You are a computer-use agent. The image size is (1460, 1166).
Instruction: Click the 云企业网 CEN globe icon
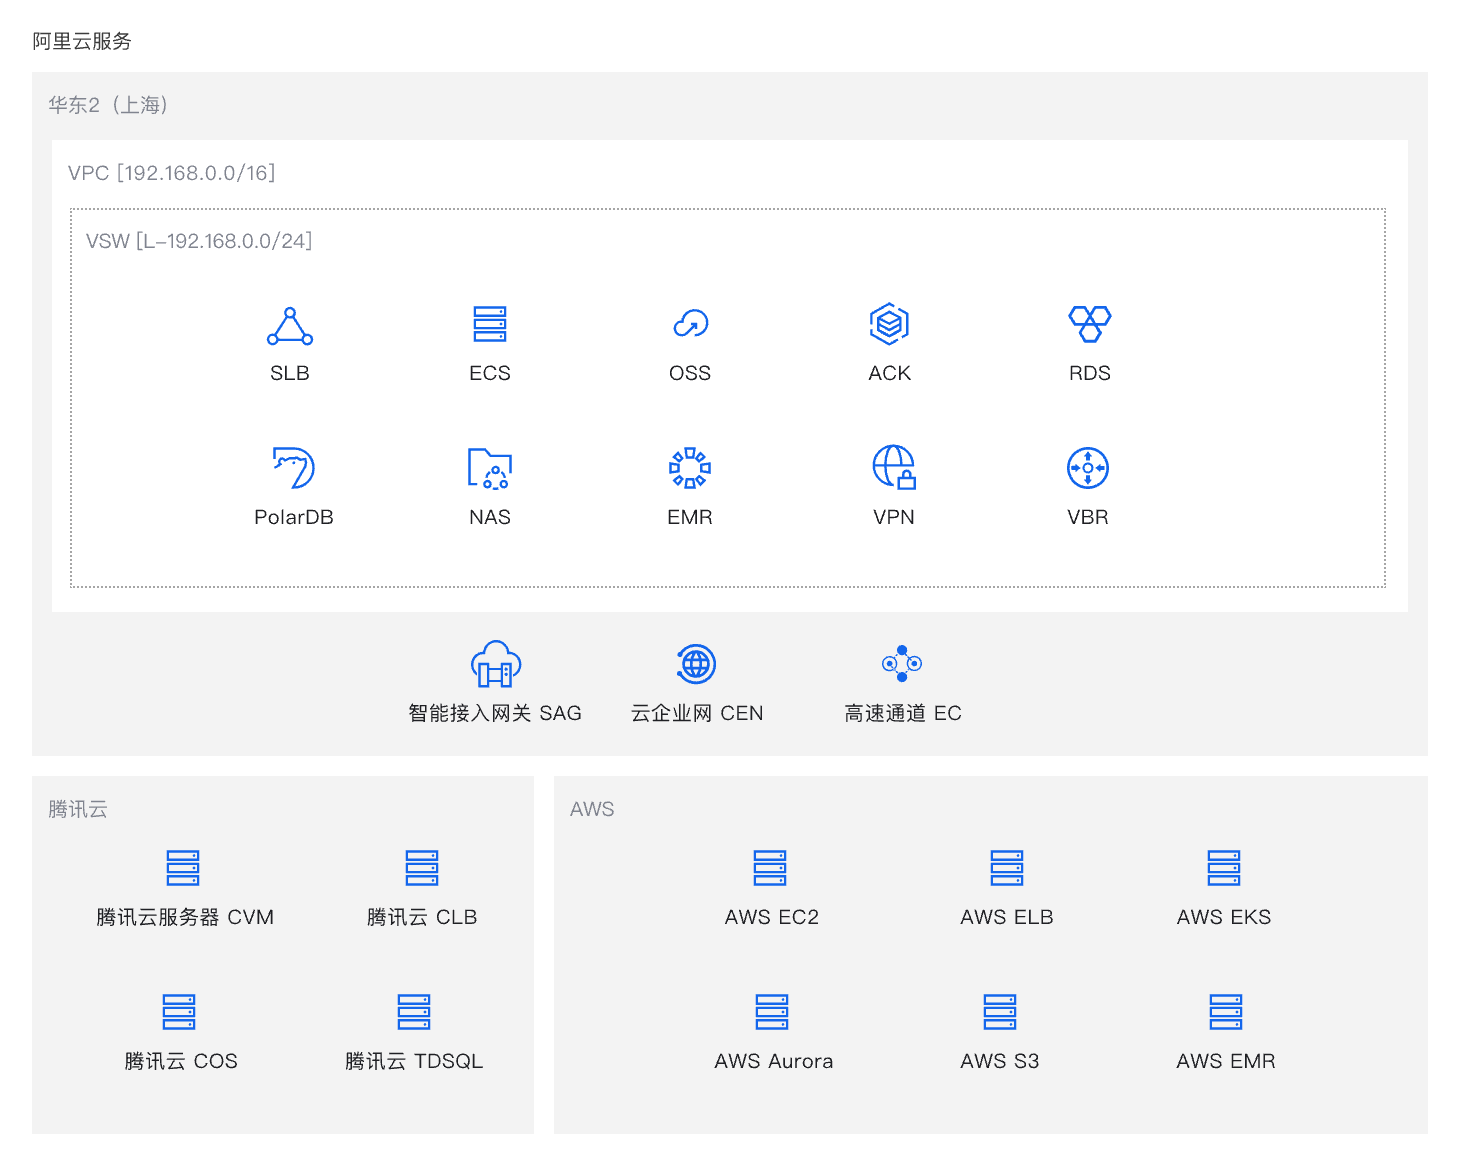696,664
